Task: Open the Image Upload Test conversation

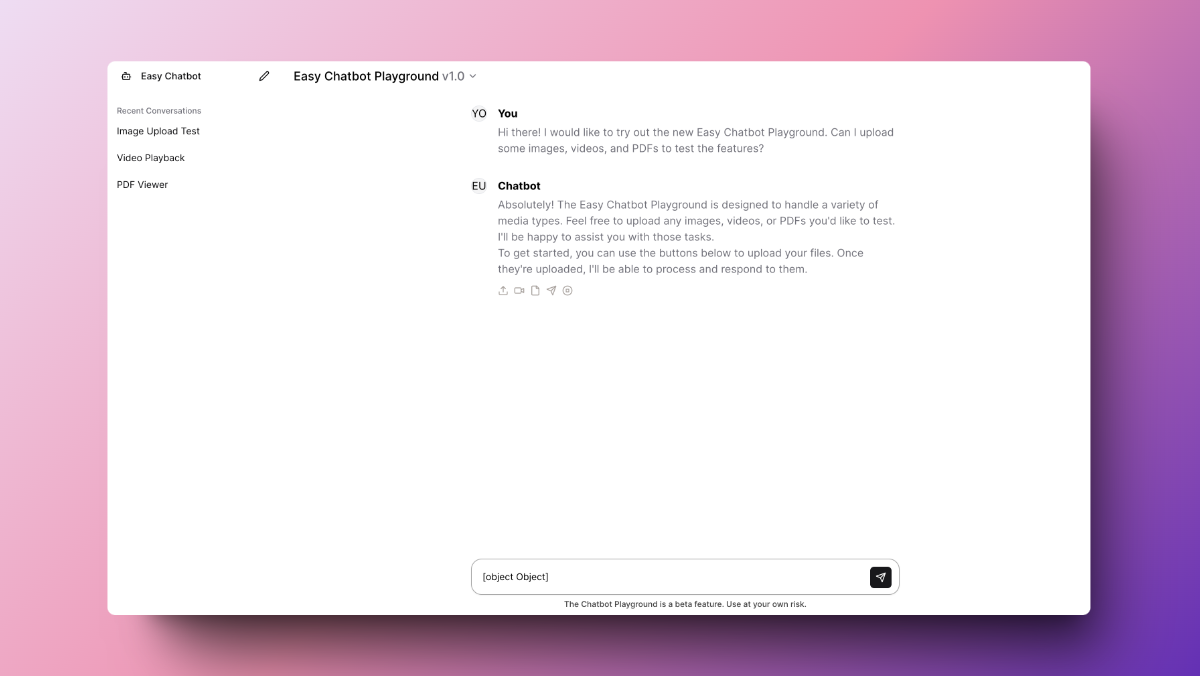Action: pos(158,131)
